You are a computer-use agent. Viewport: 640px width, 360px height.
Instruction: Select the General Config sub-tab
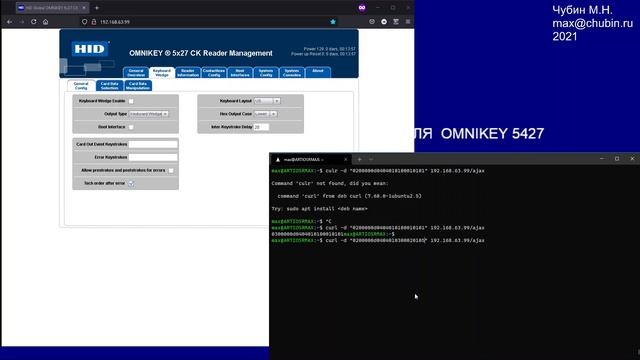click(x=81, y=86)
